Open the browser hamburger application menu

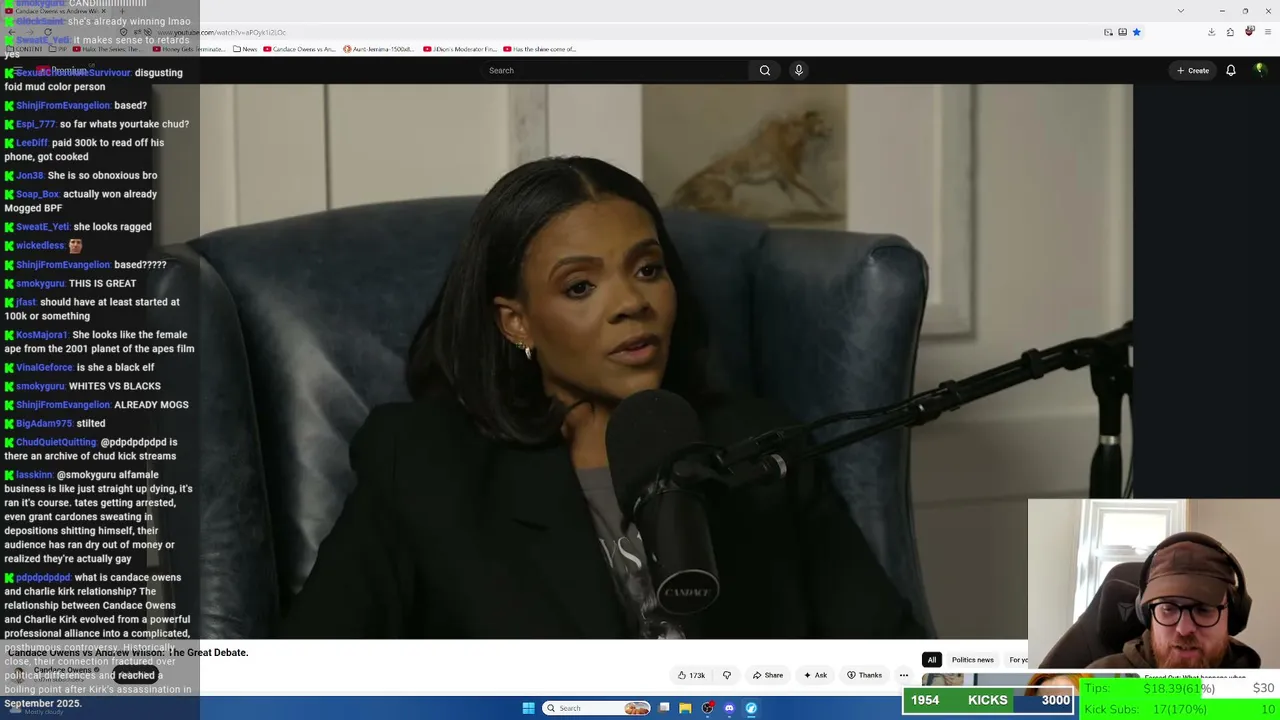click(x=1267, y=32)
